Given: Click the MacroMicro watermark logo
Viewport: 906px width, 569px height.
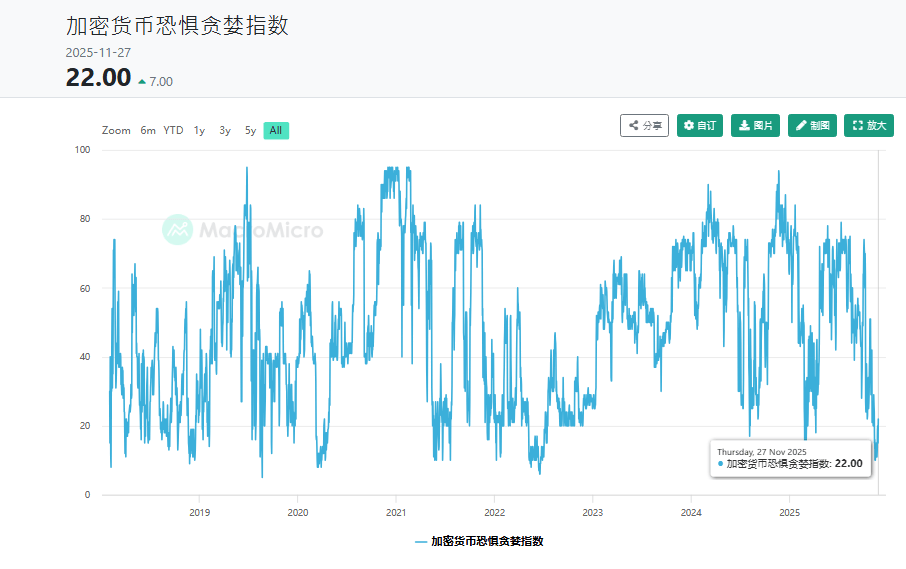Looking at the screenshot, I should [x=243, y=230].
